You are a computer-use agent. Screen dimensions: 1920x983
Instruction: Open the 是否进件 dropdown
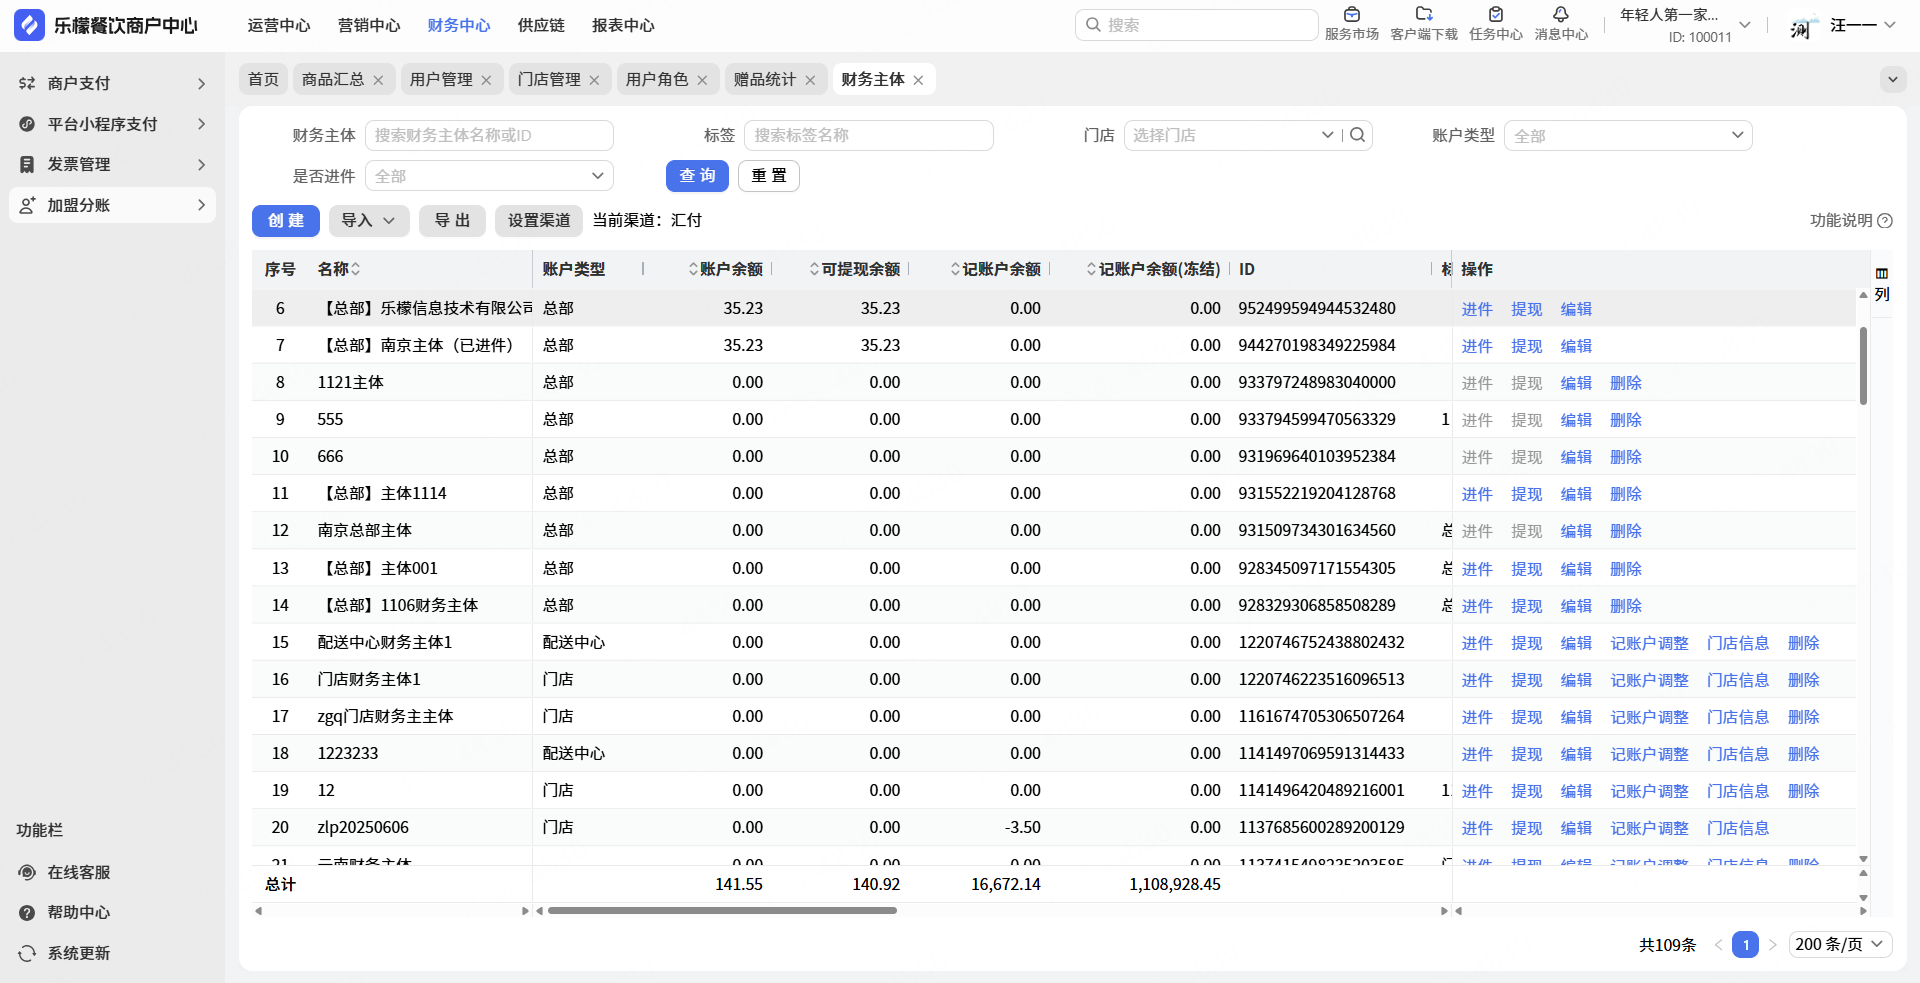(x=489, y=176)
